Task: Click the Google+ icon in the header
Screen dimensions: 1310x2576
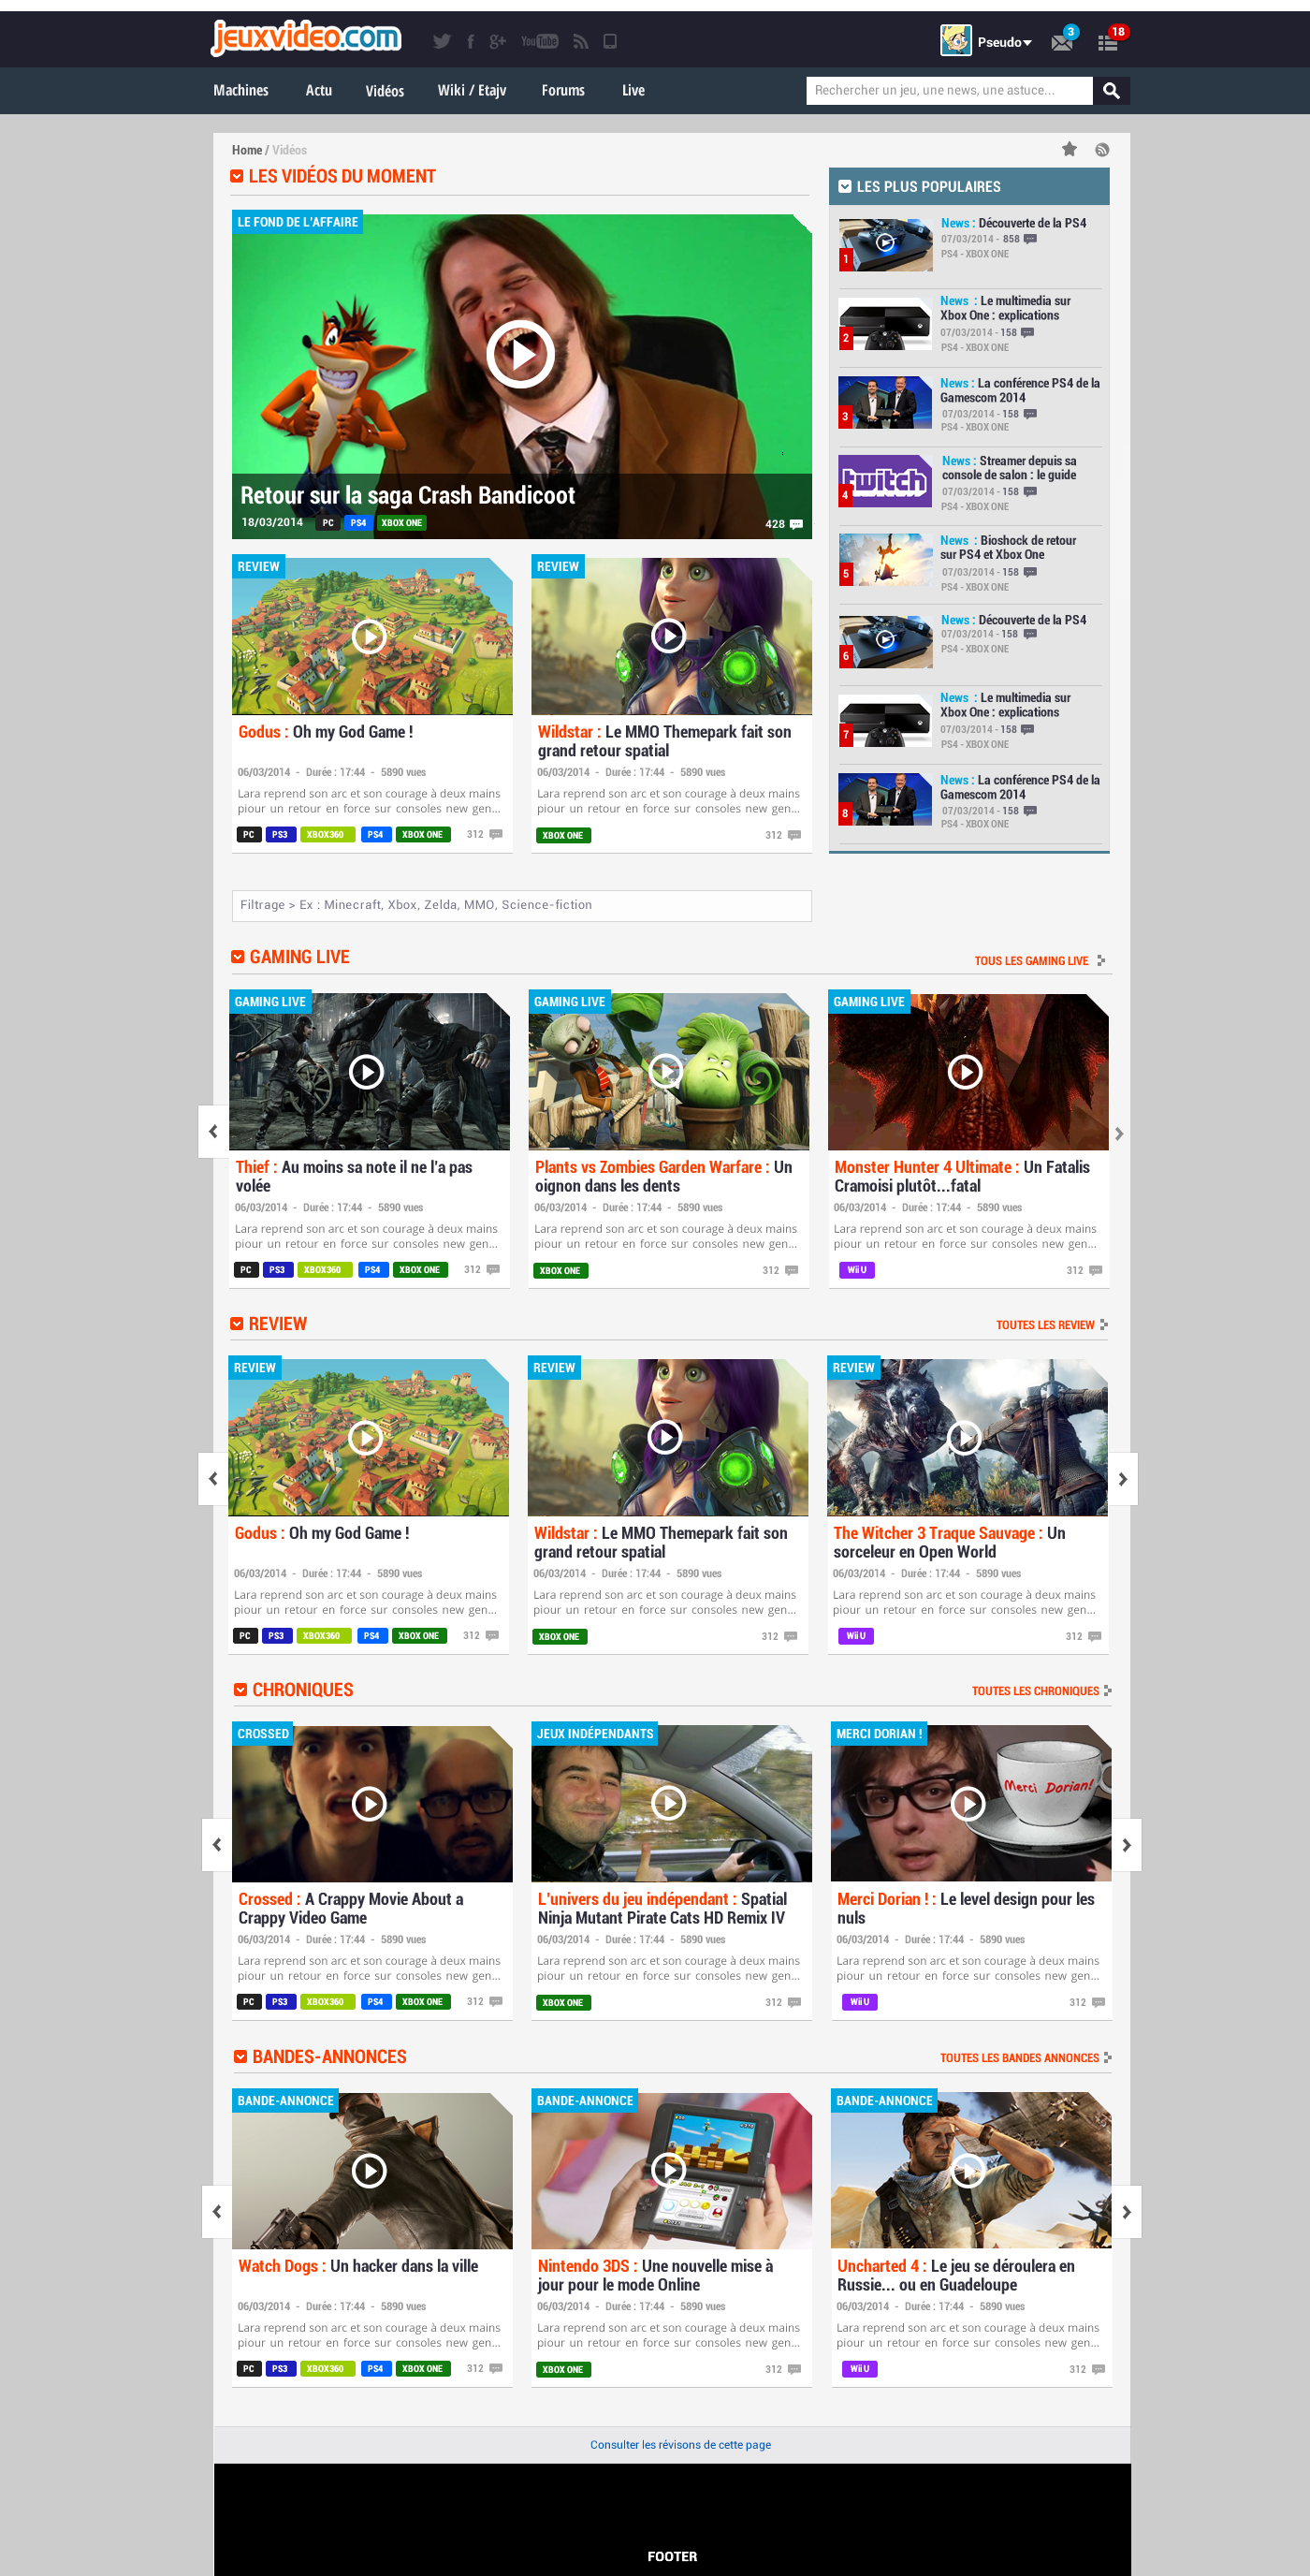Action: pos(497,41)
